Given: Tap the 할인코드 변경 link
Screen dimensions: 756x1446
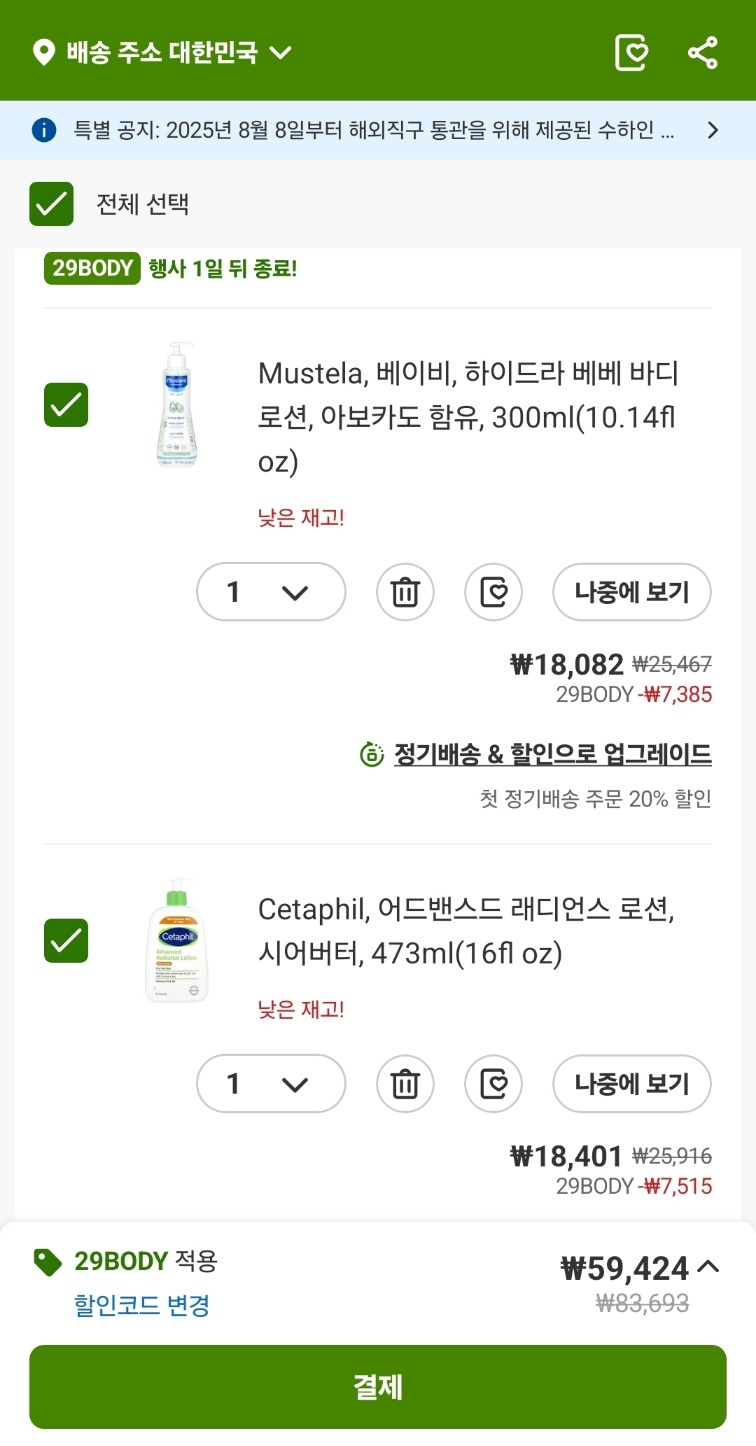Looking at the screenshot, I should [142, 1305].
